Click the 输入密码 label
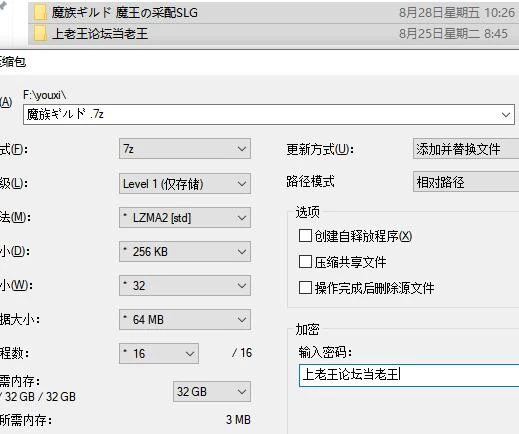This screenshot has width=519, height=434. click(x=325, y=352)
